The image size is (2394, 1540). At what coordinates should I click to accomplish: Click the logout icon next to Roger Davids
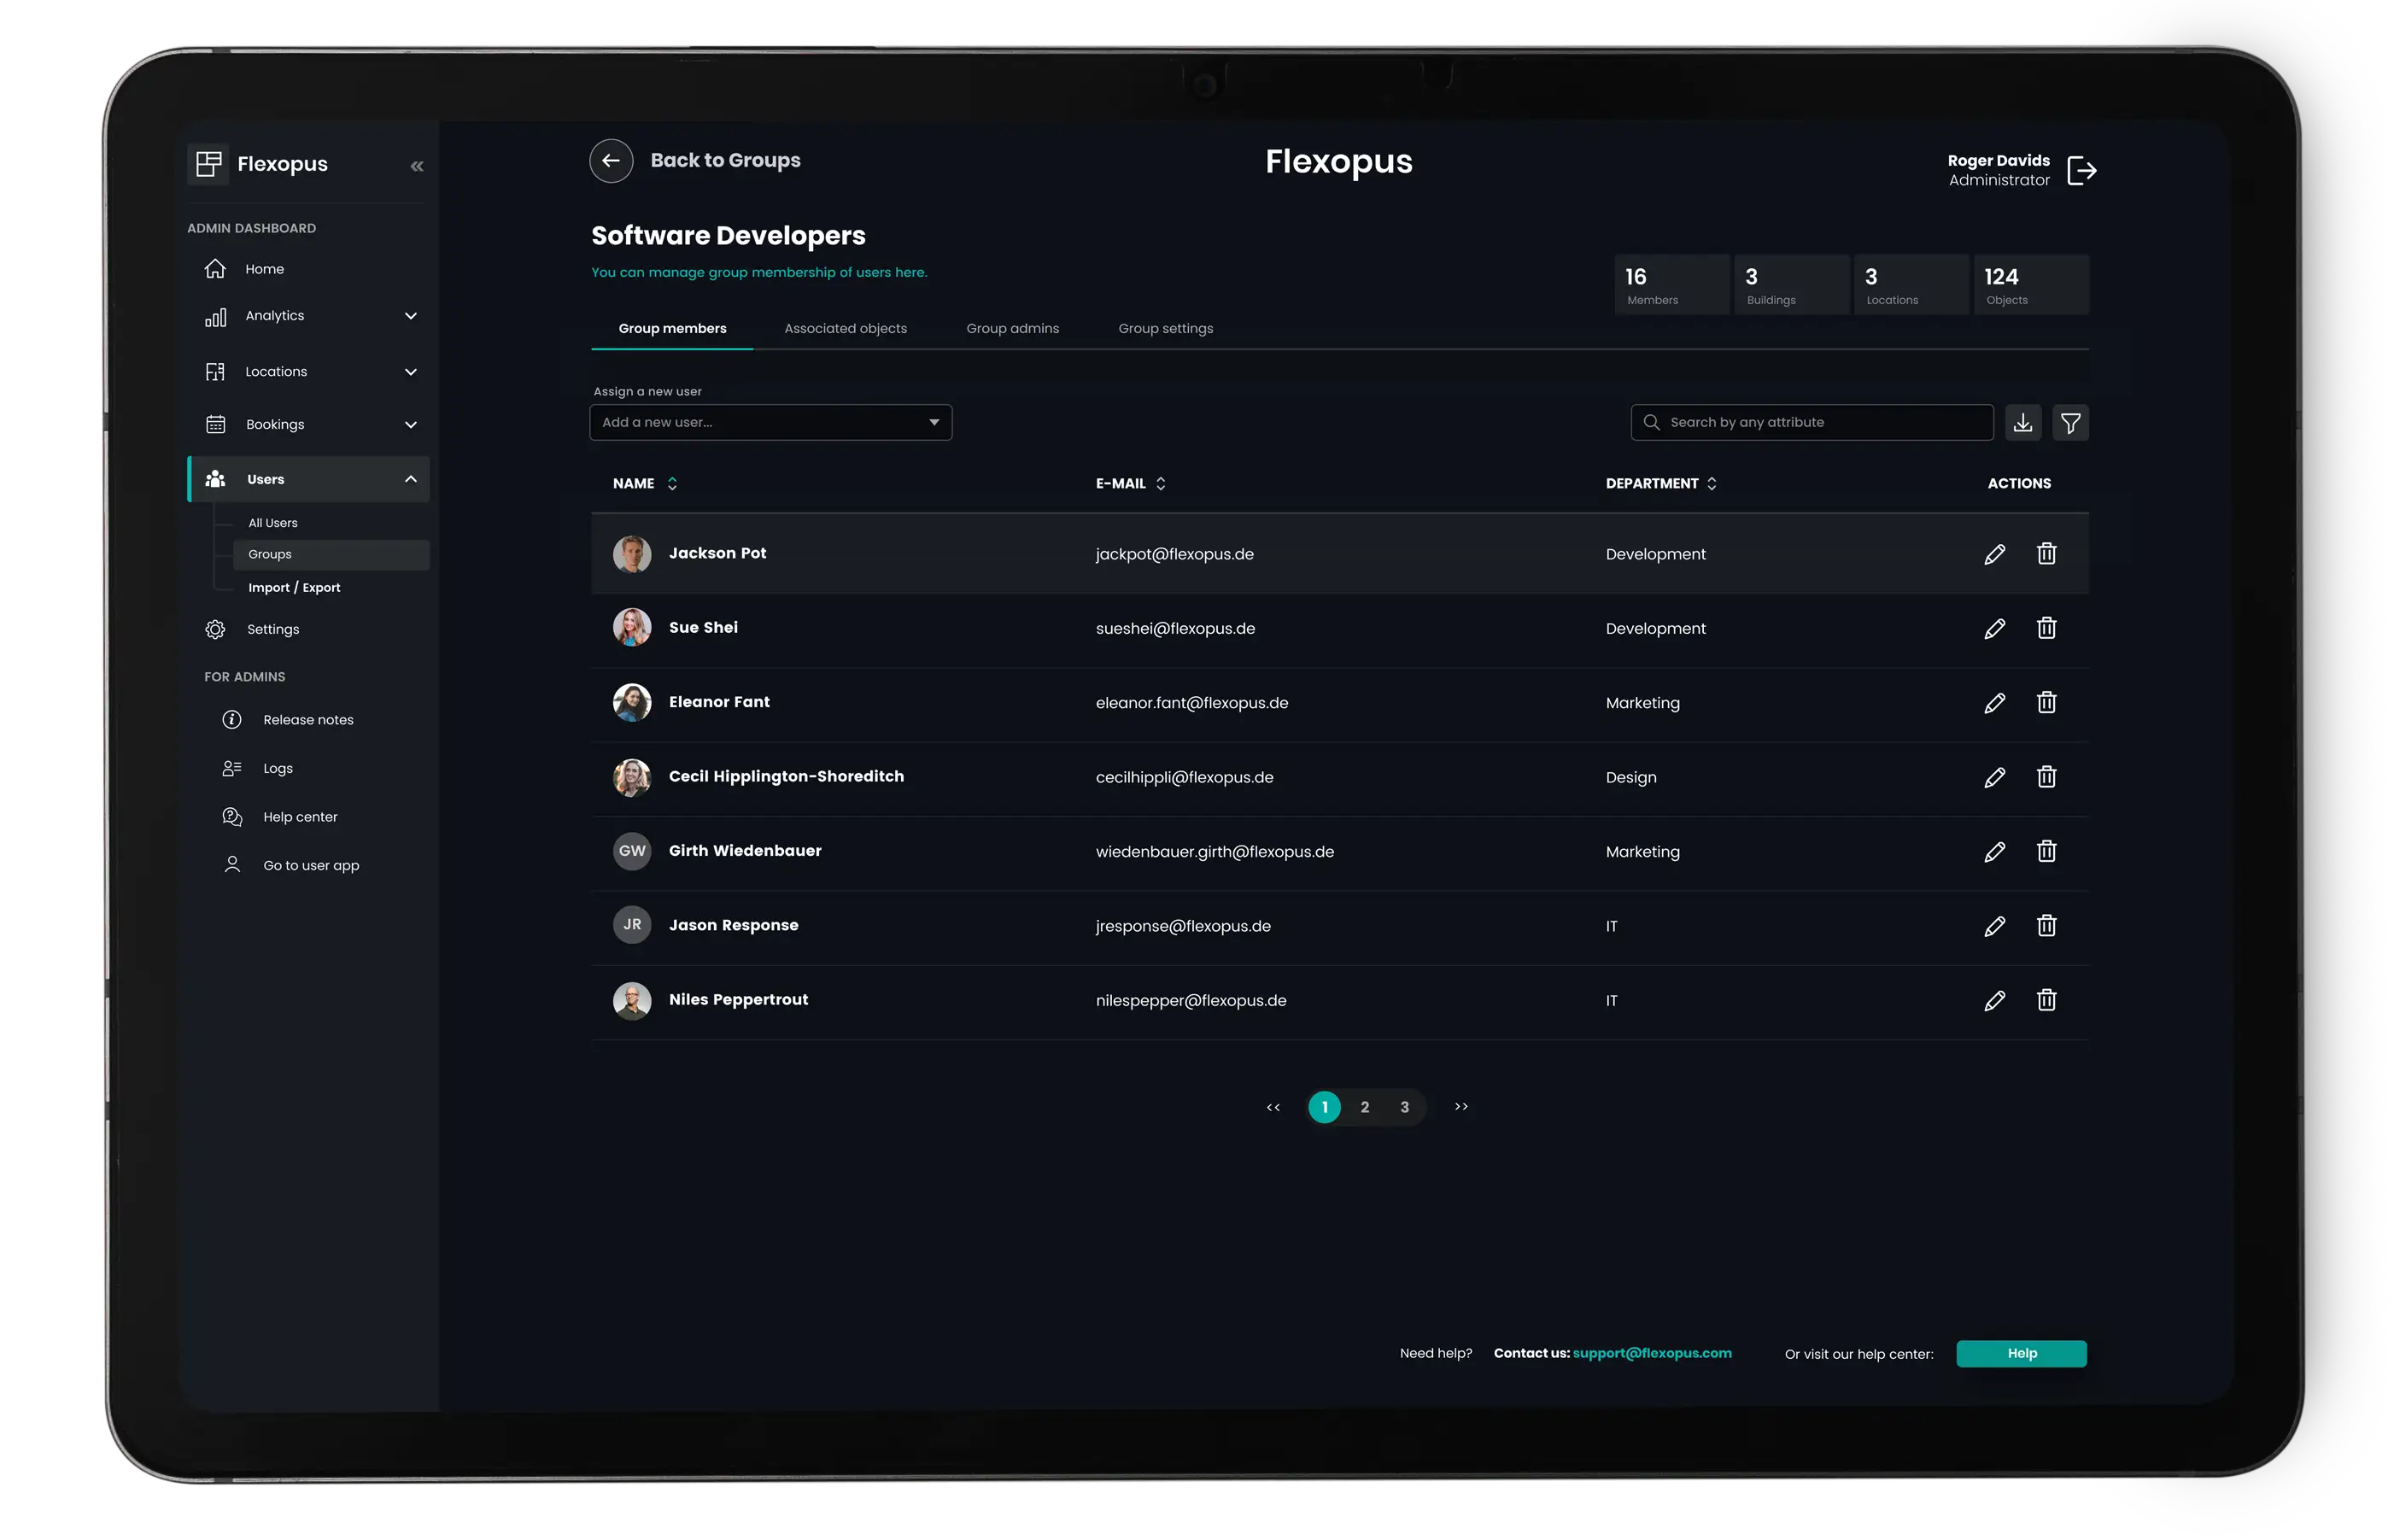pyautogui.click(x=2081, y=171)
